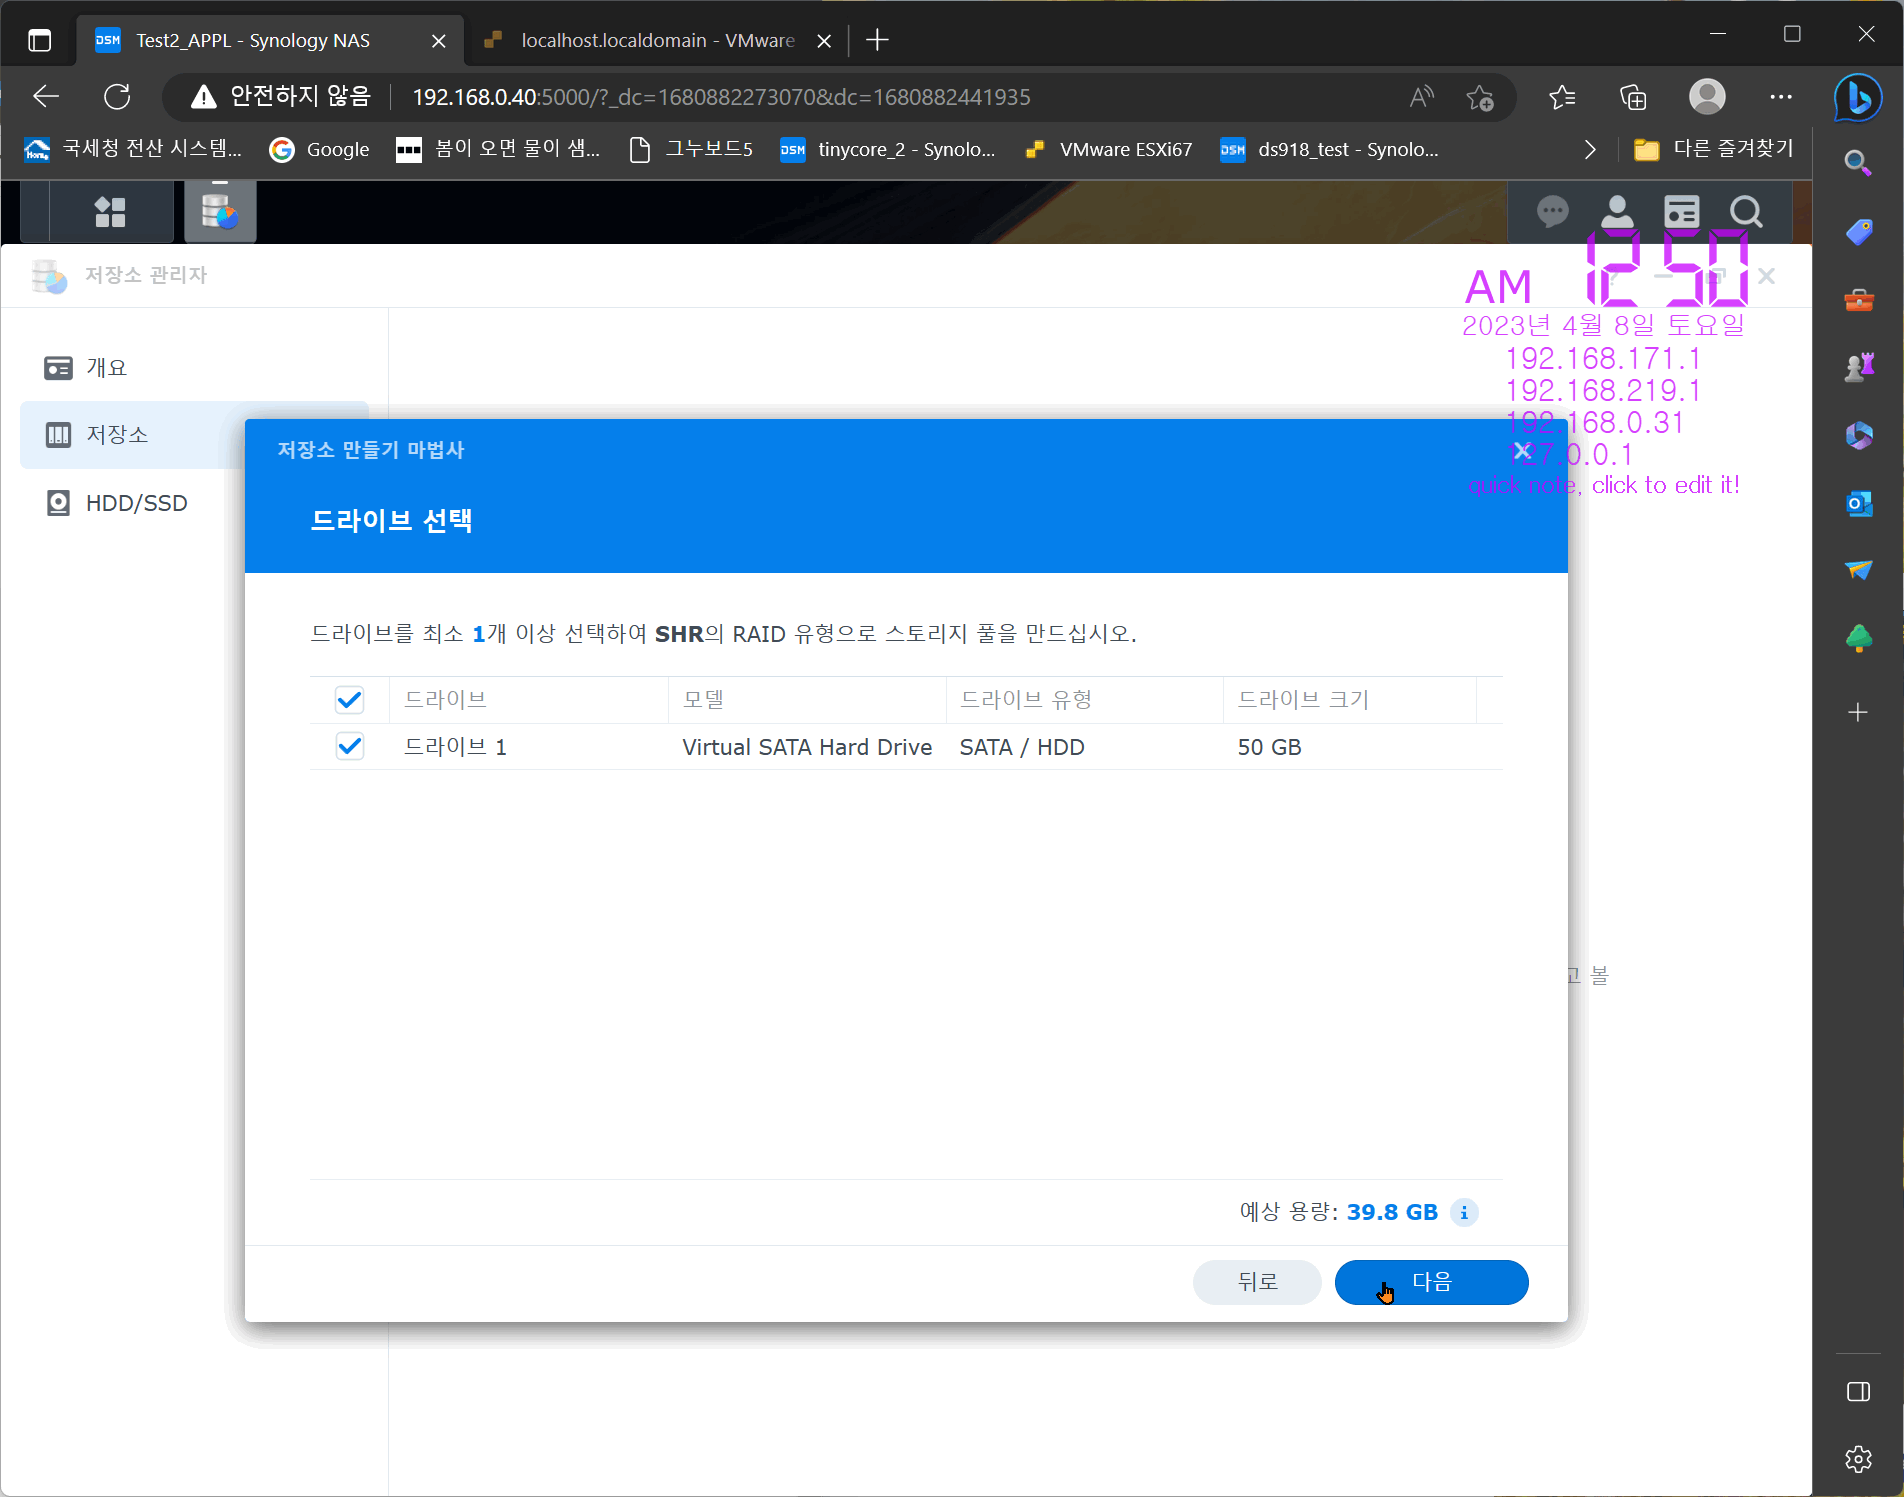
Task: Open the Outlook icon in Edge sidebar
Action: click(1858, 503)
